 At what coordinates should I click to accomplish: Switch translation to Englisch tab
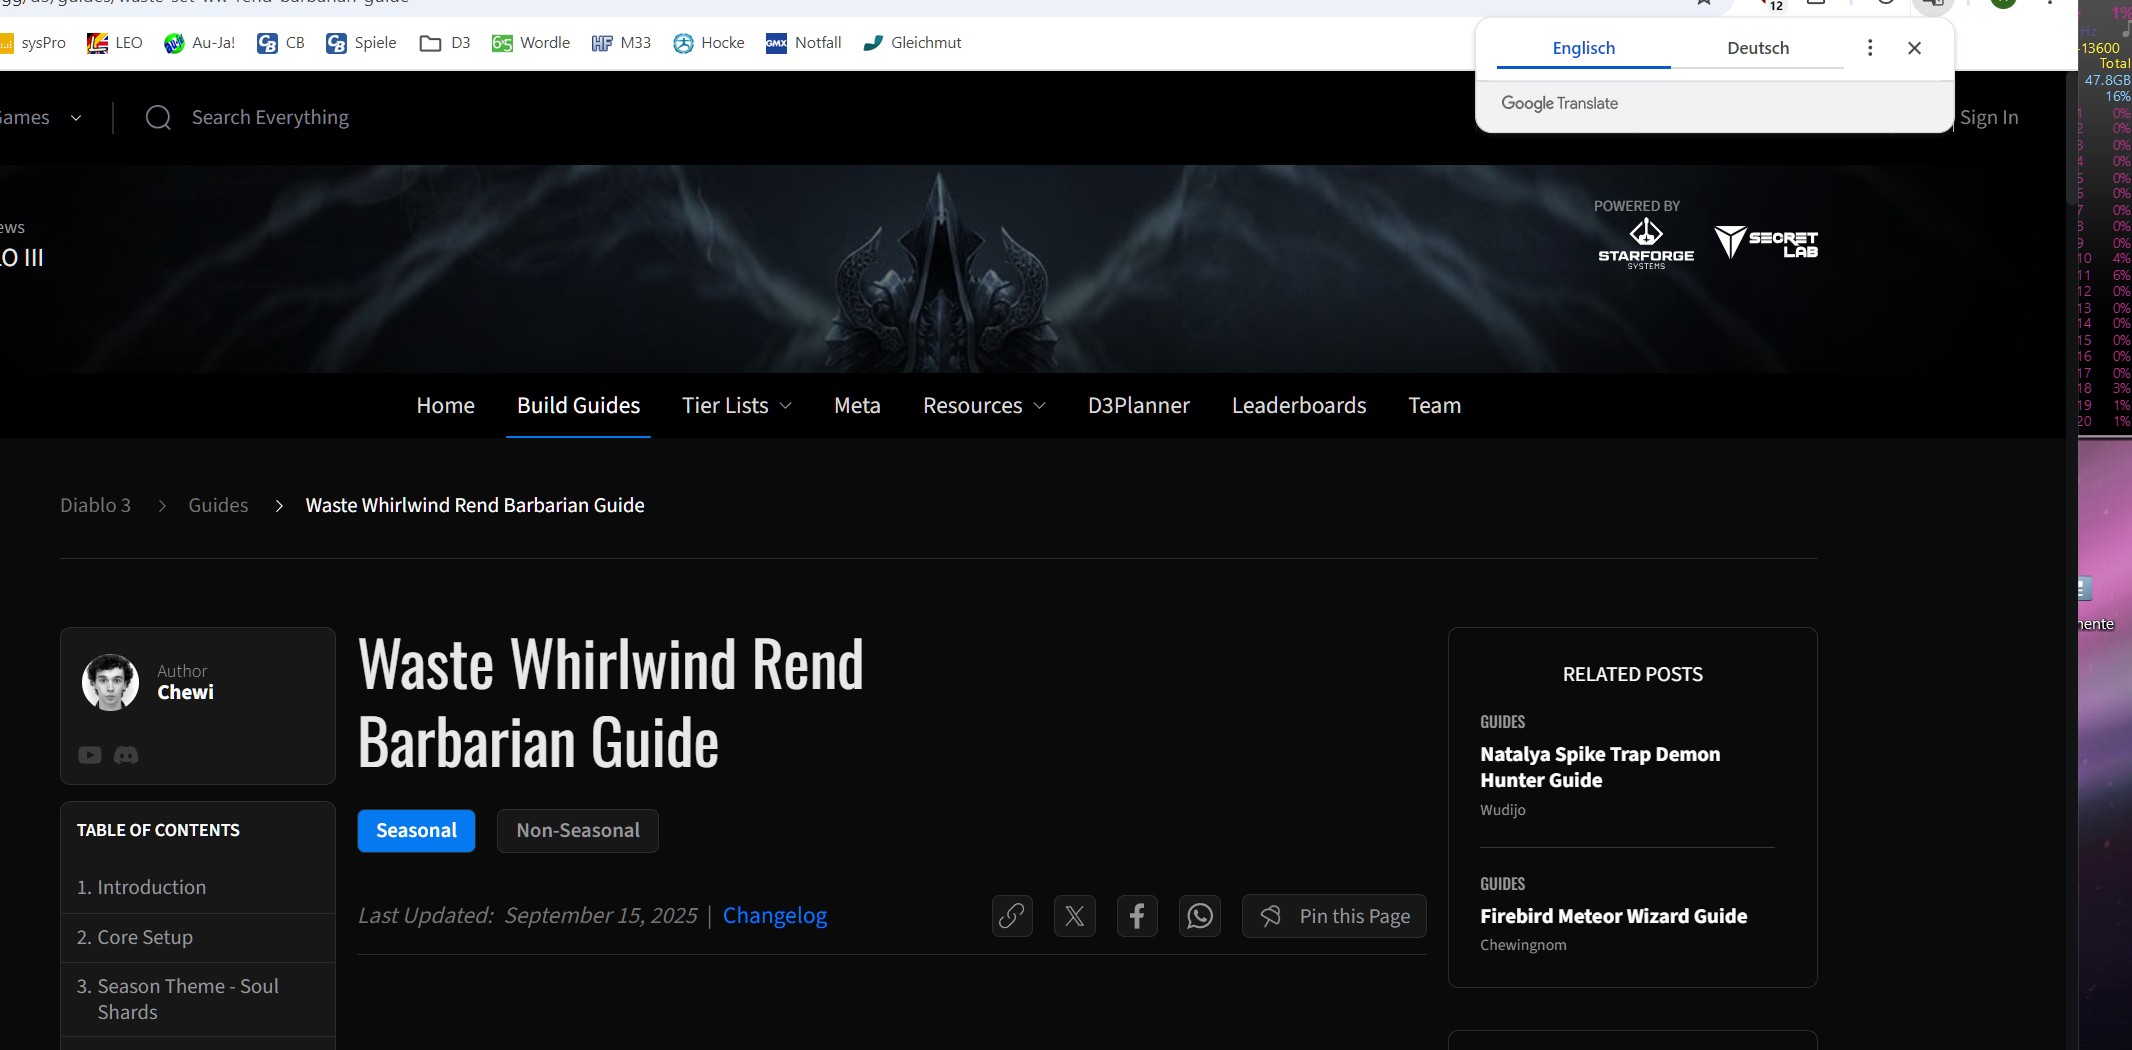click(1584, 48)
